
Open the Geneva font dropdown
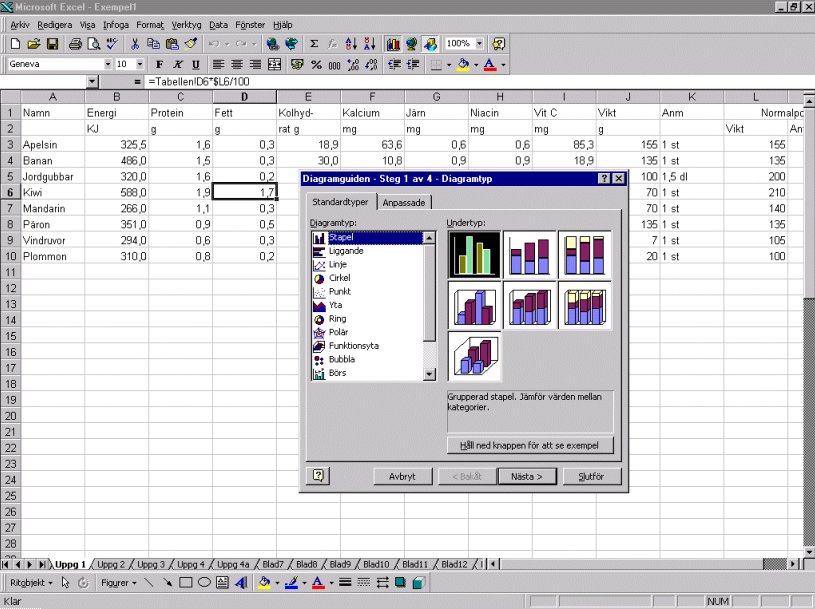point(108,64)
